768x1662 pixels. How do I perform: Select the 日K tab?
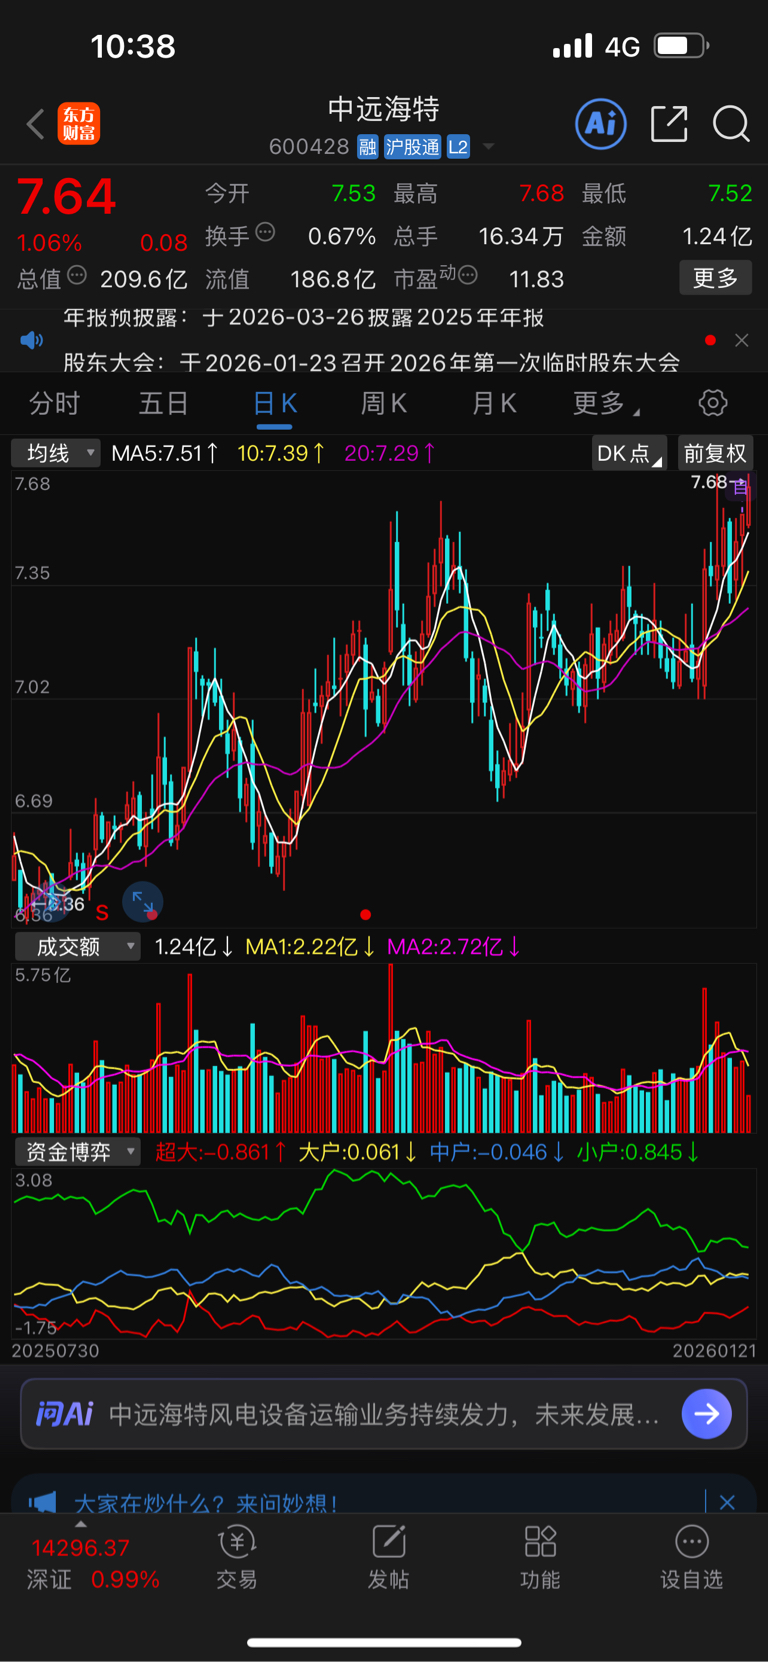(274, 403)
